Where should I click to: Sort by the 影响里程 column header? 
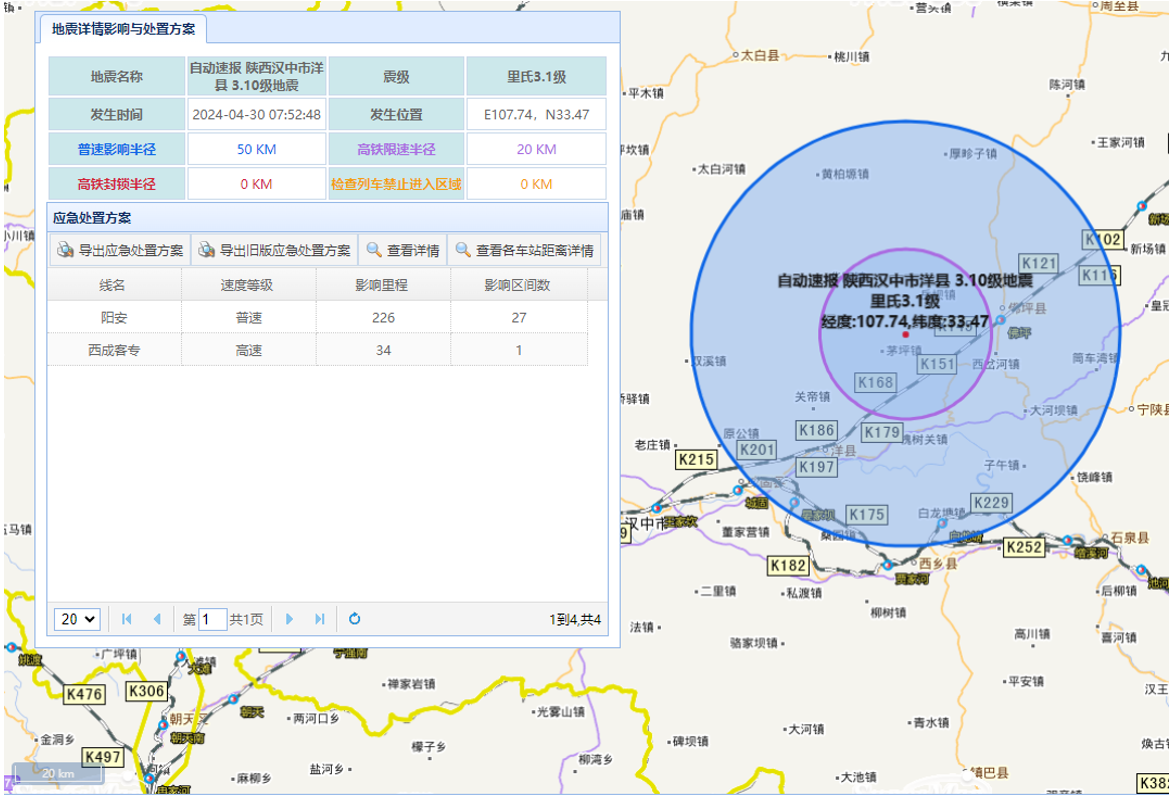point(382,285)
